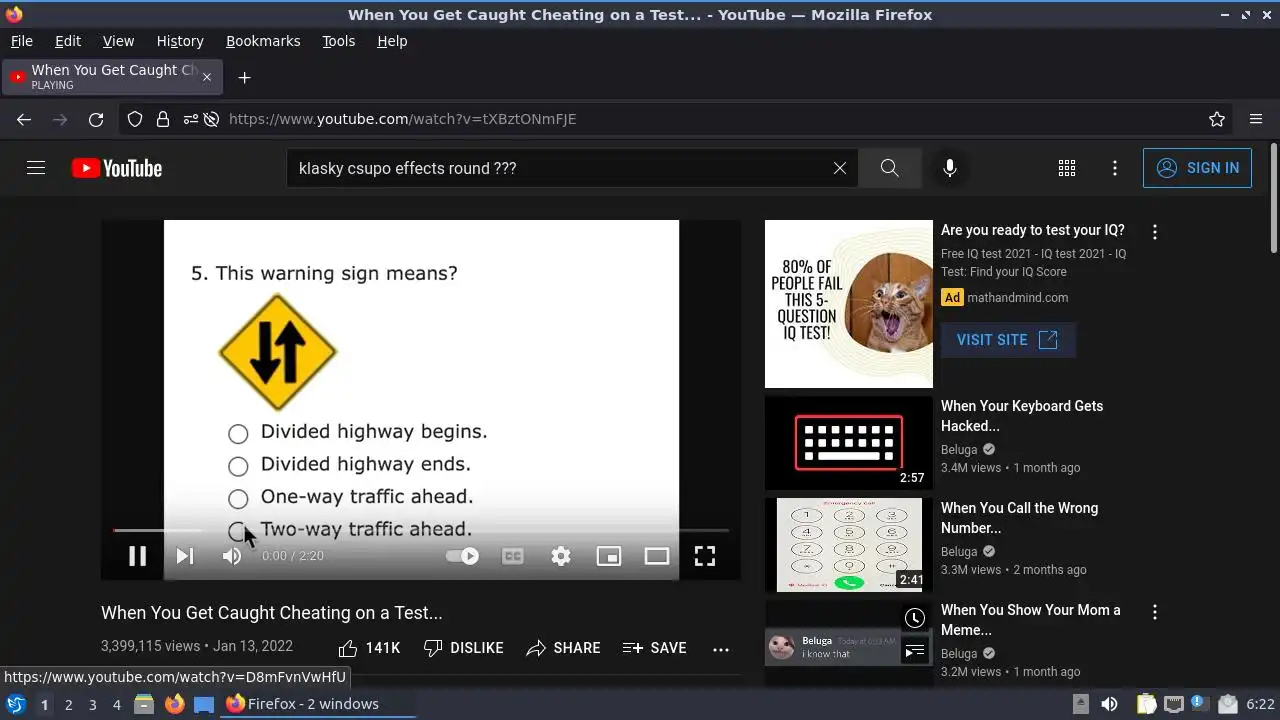The width and height of the screenshot is (1280, 720).
Task: Like the video with 141K likes
Action: (x=369, y=648)
